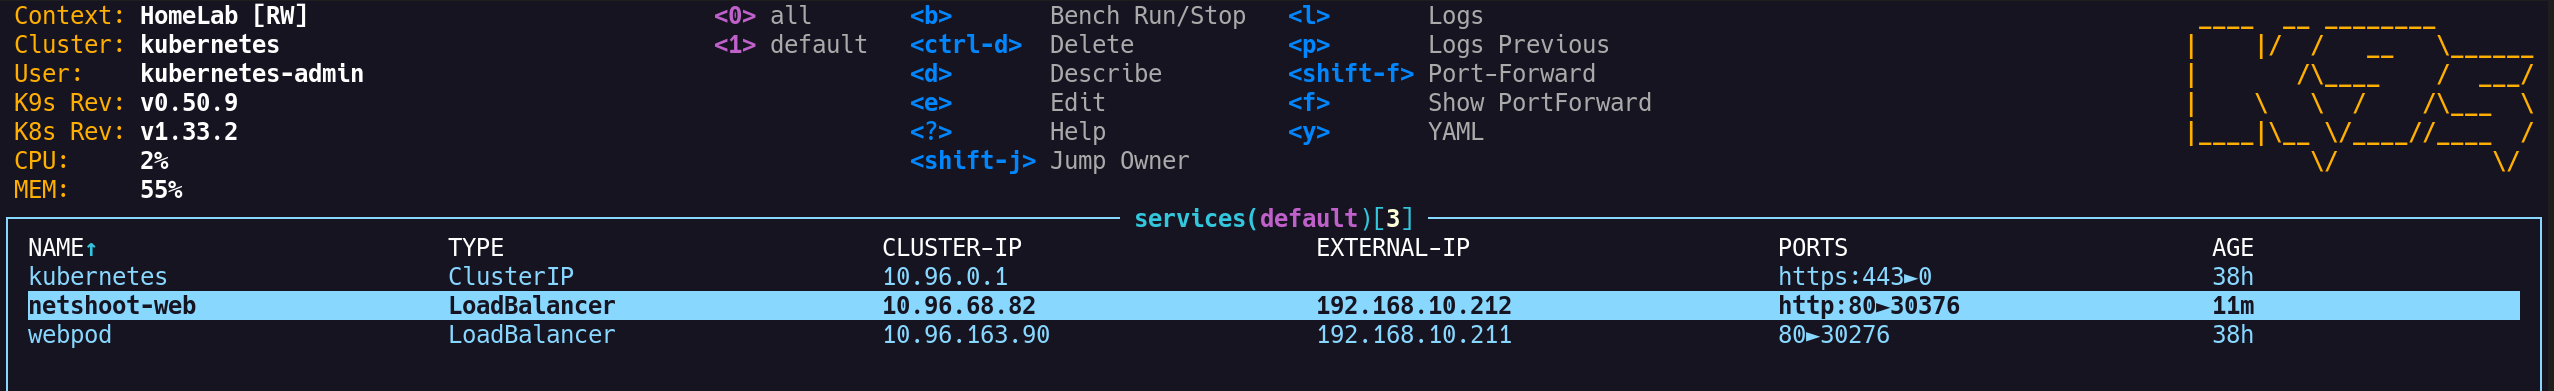This screenshot has width=2554, height=391.
Task: Click the CPU value 2%
Action: 154,161
